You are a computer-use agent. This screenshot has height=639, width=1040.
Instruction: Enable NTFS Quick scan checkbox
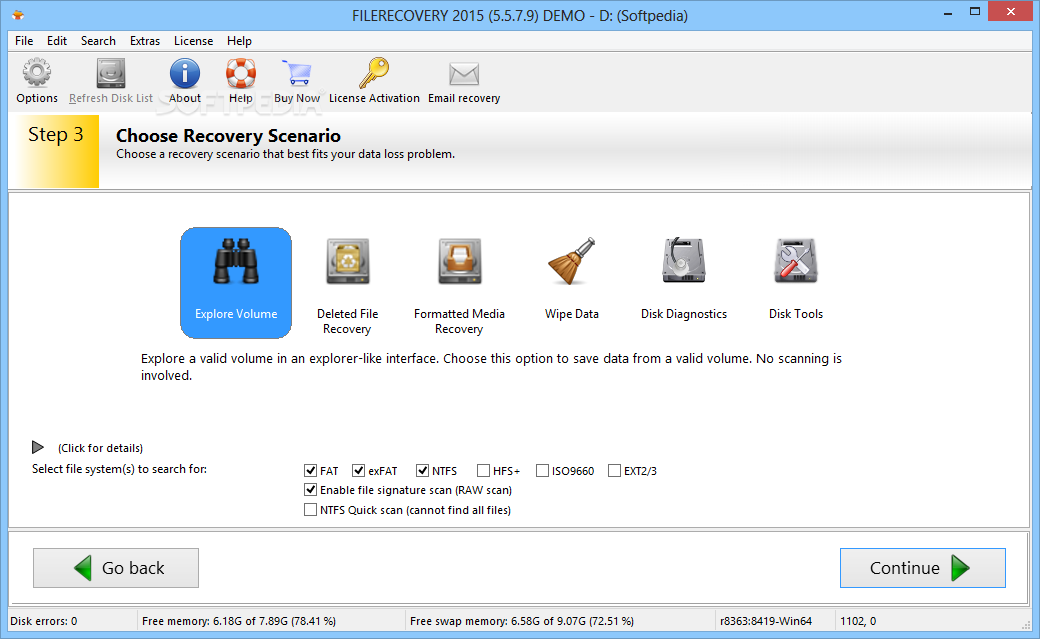tap(310, 510)
